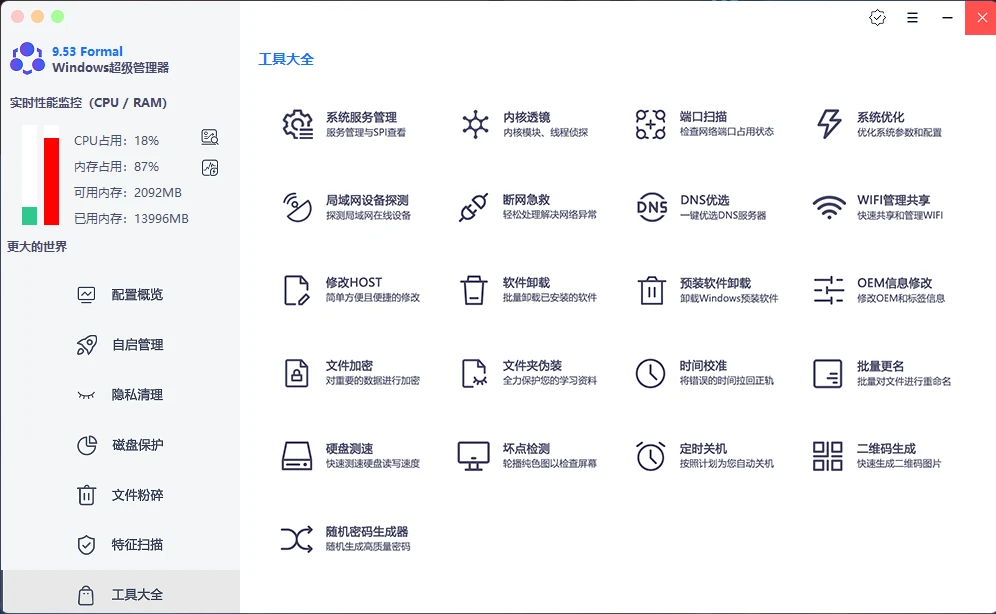Viewport: 996px width, 614px height.
Task: Open 特征扫描 sidebar section
Action: pos(120,545)
